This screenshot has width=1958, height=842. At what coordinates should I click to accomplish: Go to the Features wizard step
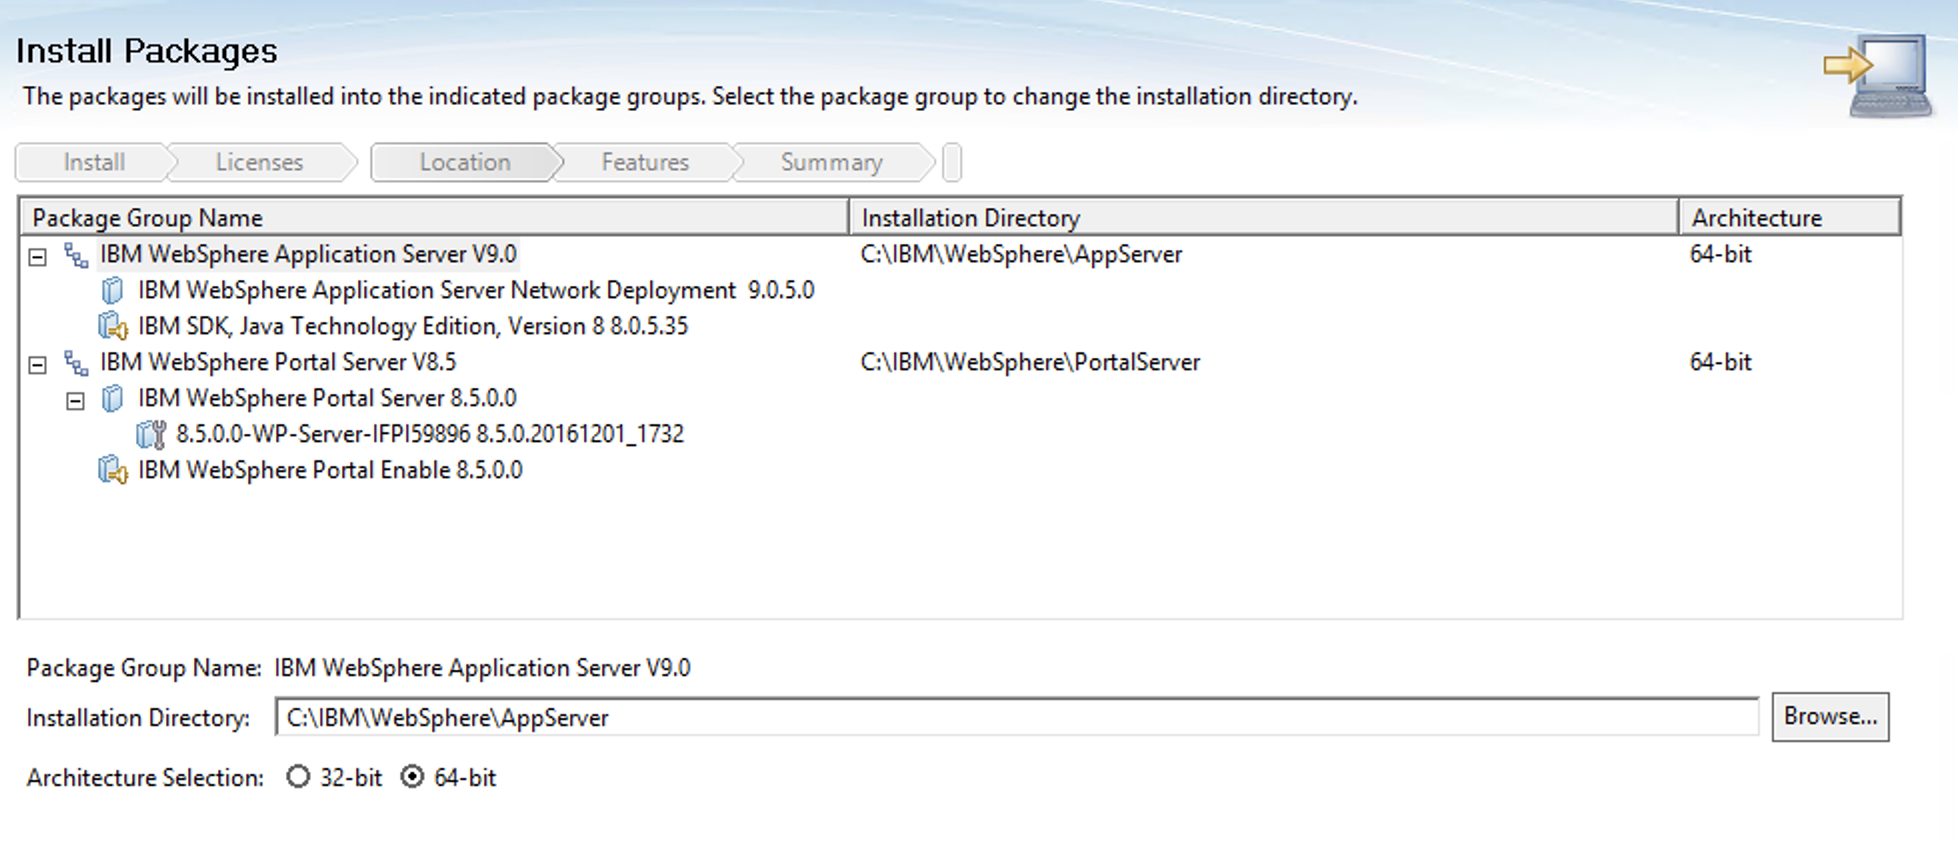pos(645,162)
